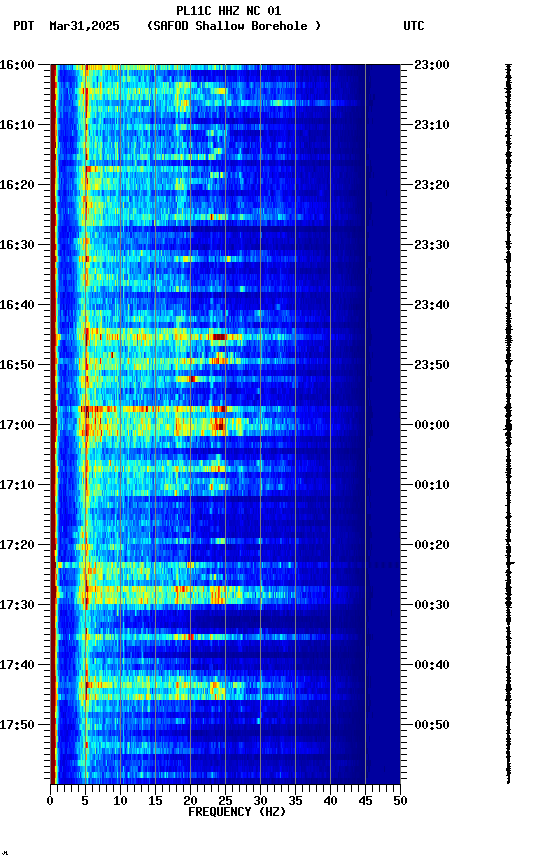Image resolution: width=552 pixels, height=864 pixels.
Task: Click the 23:10 UTC time label
Action: [432, 125]
